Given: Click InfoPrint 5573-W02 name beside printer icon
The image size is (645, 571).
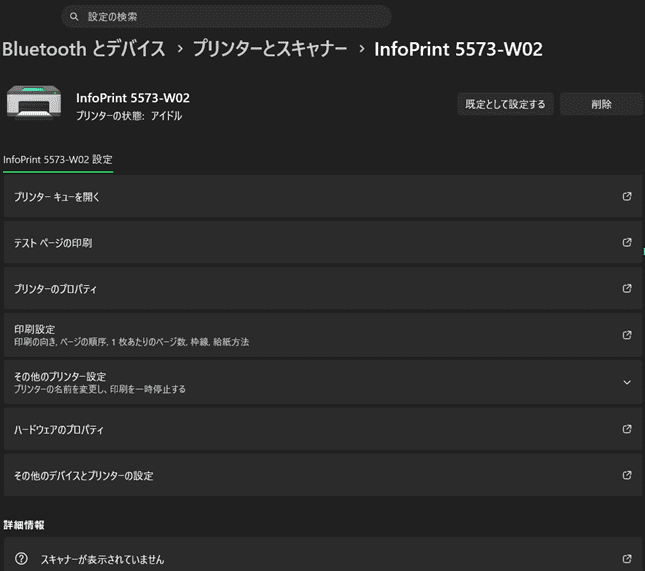Looking at the screenshot, I should tap(133, 98).
